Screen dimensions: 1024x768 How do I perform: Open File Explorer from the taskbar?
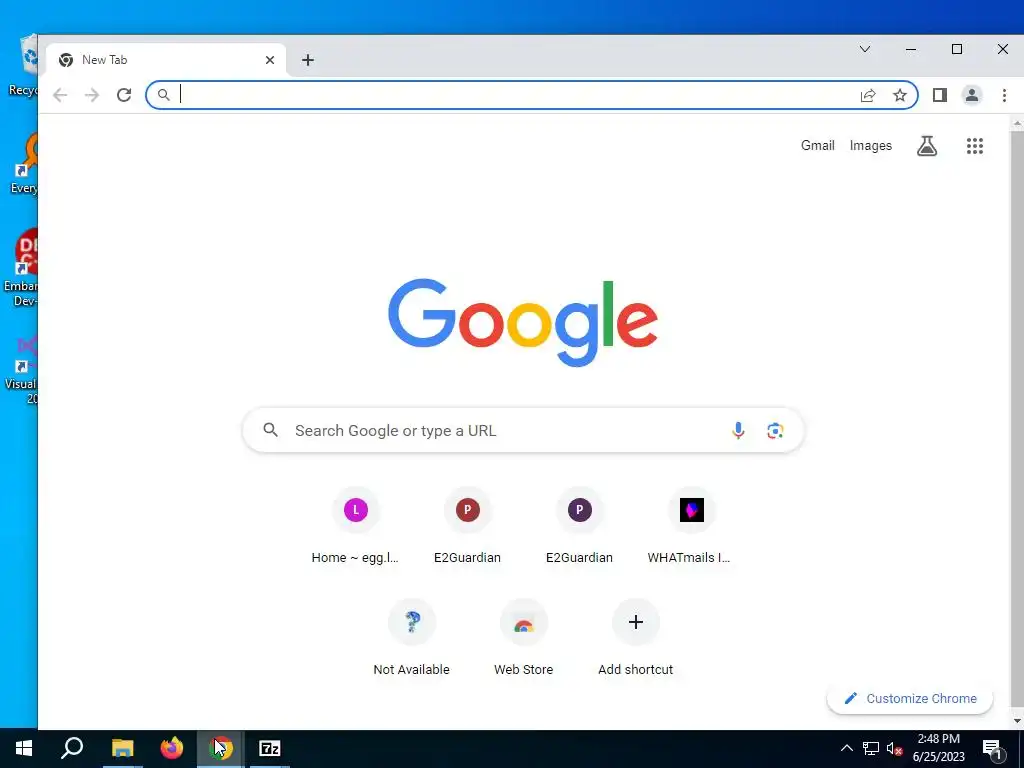click(x=122, y=748)
